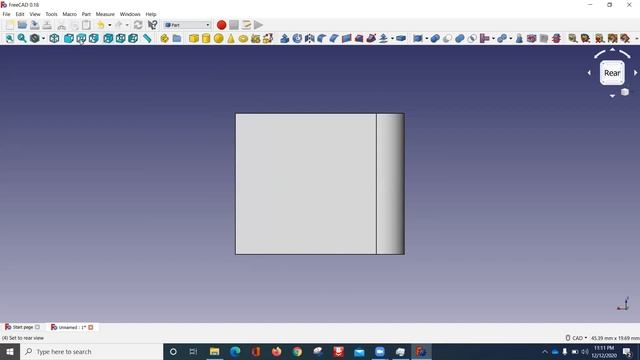This screenshot has width=640, height=360.
Task: Select the Revolve tool
Action: (297, 38)
